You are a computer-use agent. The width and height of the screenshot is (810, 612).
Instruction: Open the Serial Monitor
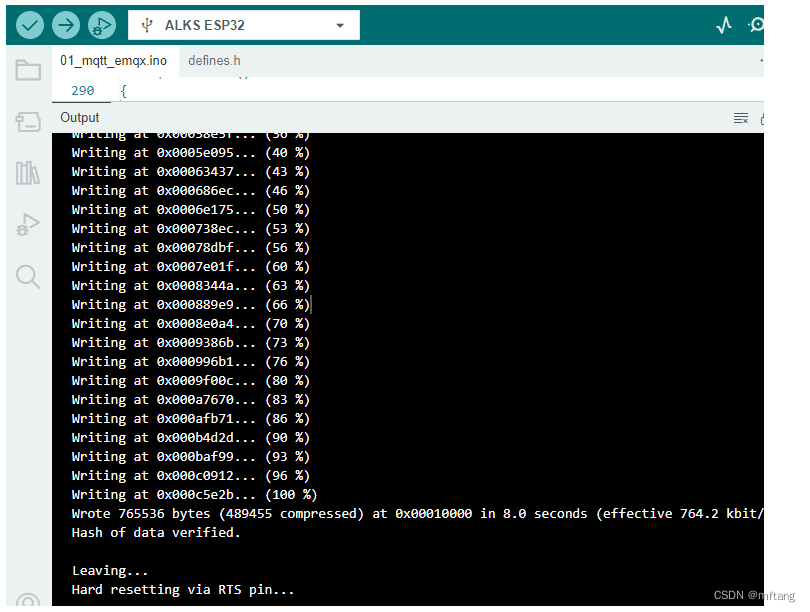[x=757, y=22]
